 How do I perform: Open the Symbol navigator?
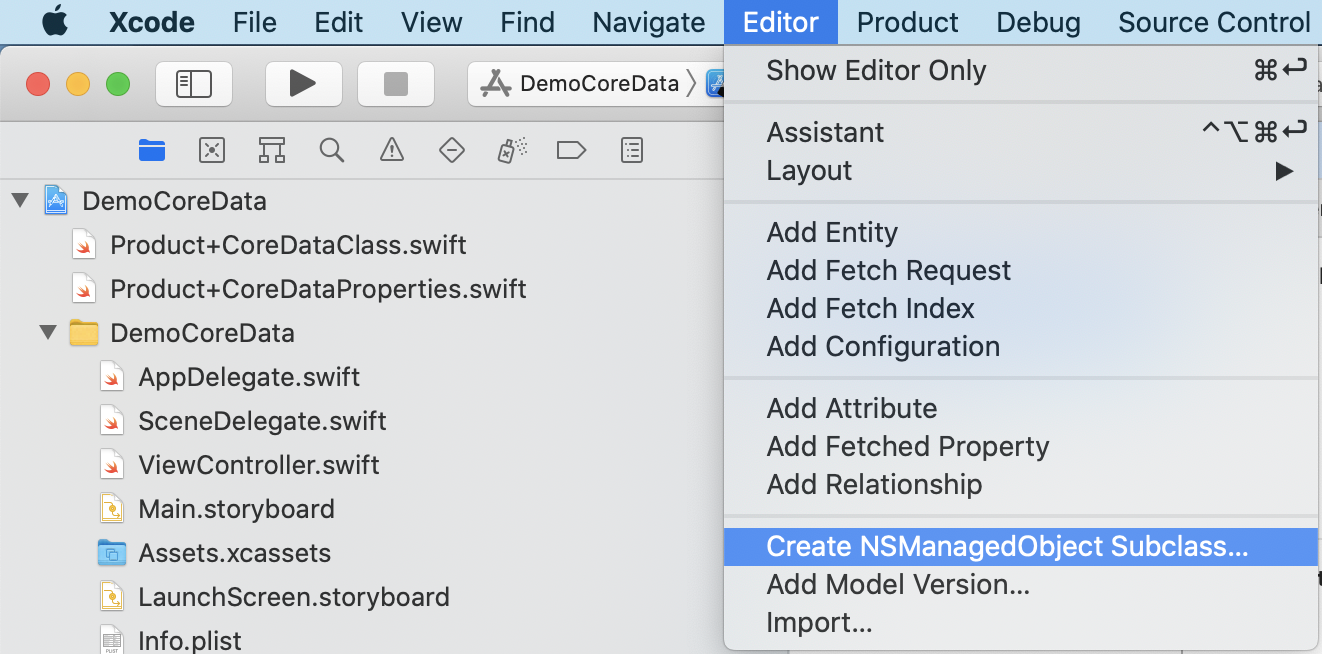pyautogui.click(x=272, y=151)
